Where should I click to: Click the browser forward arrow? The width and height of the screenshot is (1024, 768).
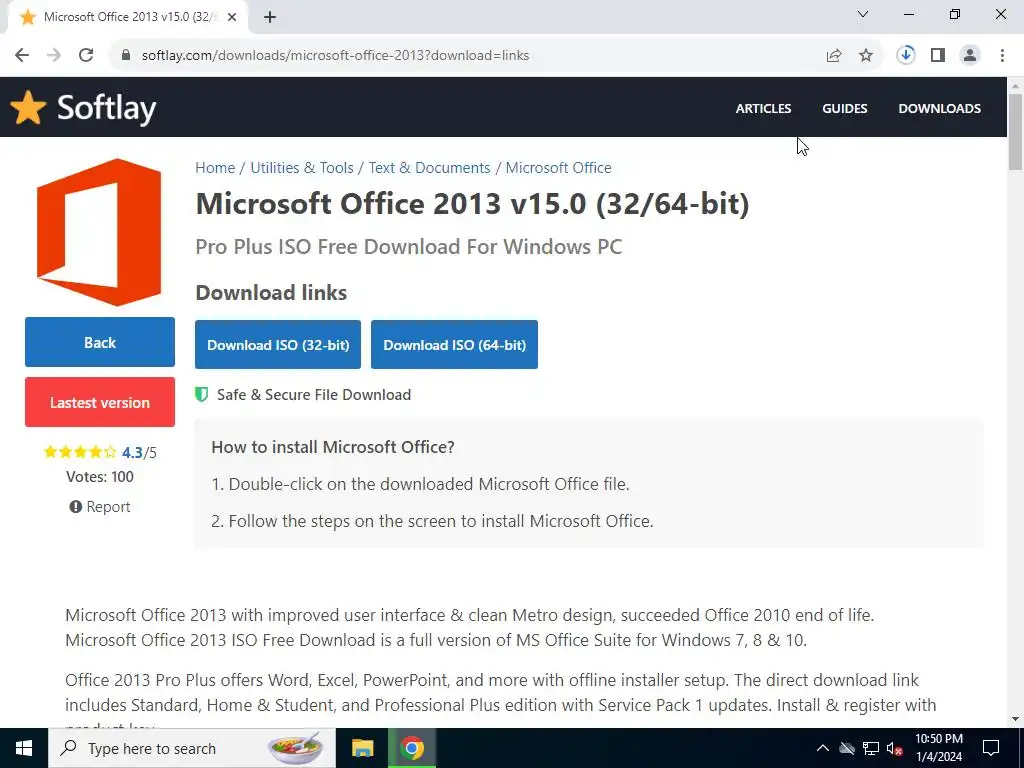pos(54,56)
